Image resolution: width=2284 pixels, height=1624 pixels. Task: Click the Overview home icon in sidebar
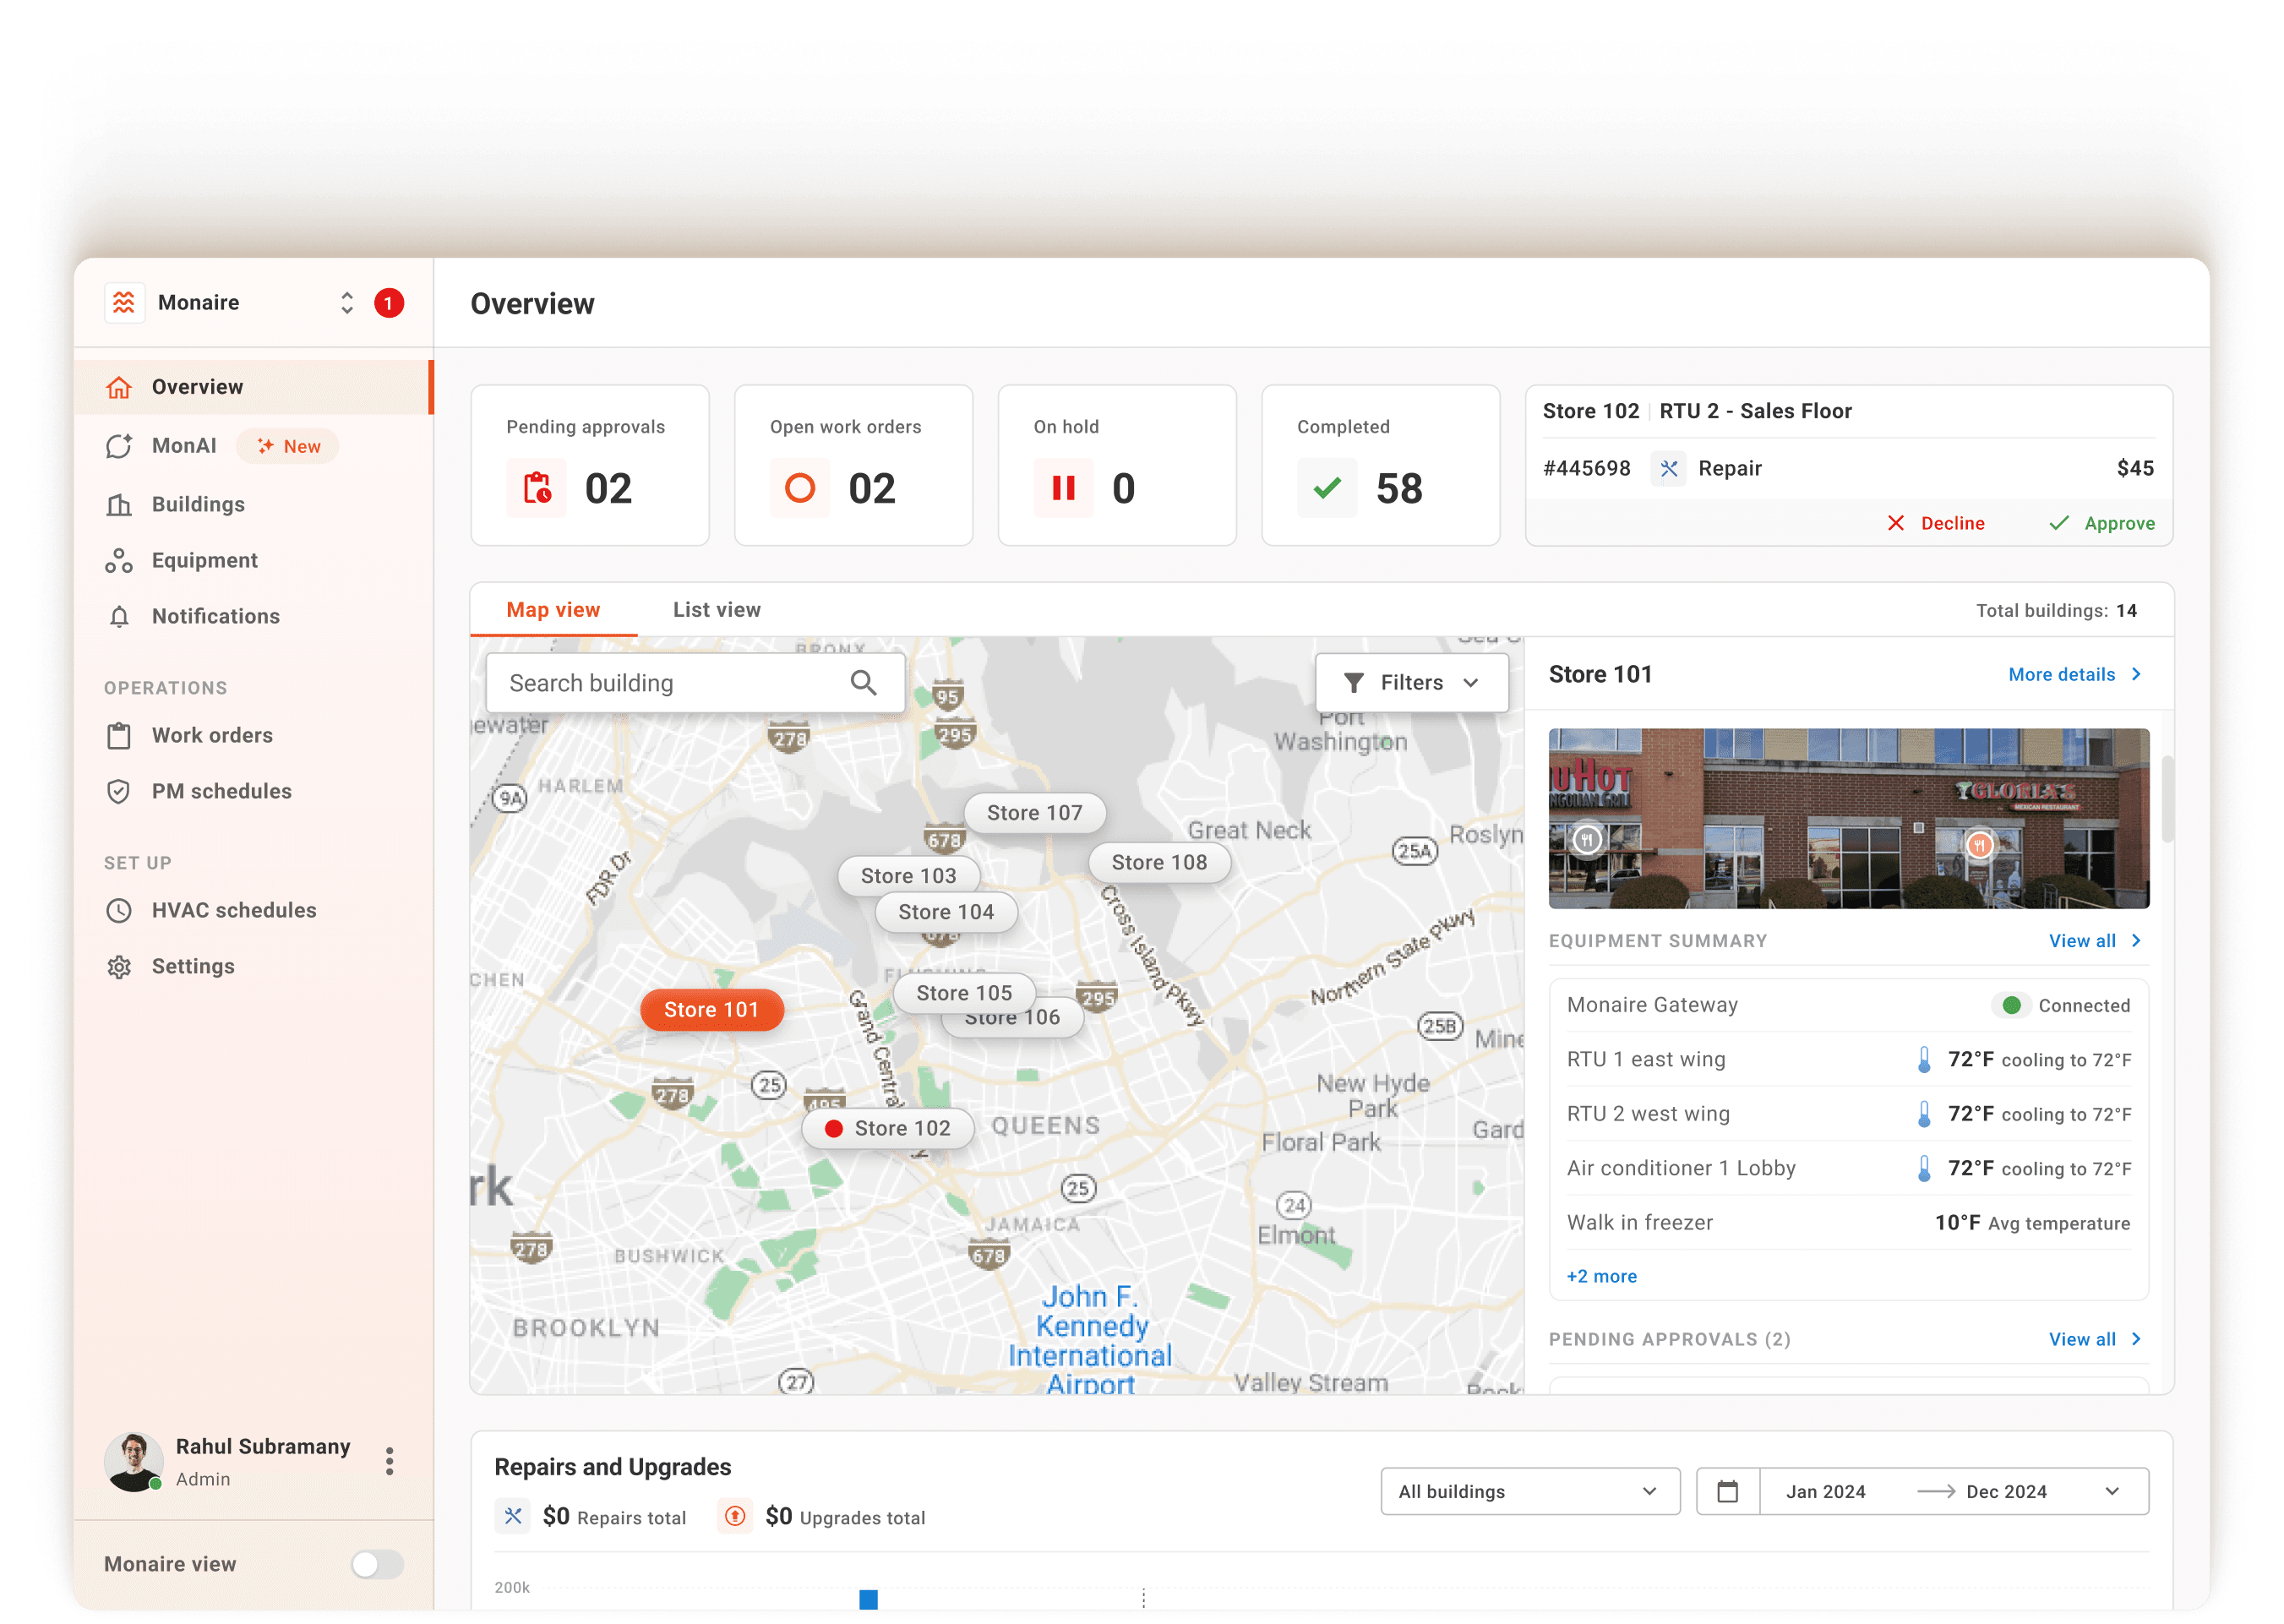(x=119, y=387)
